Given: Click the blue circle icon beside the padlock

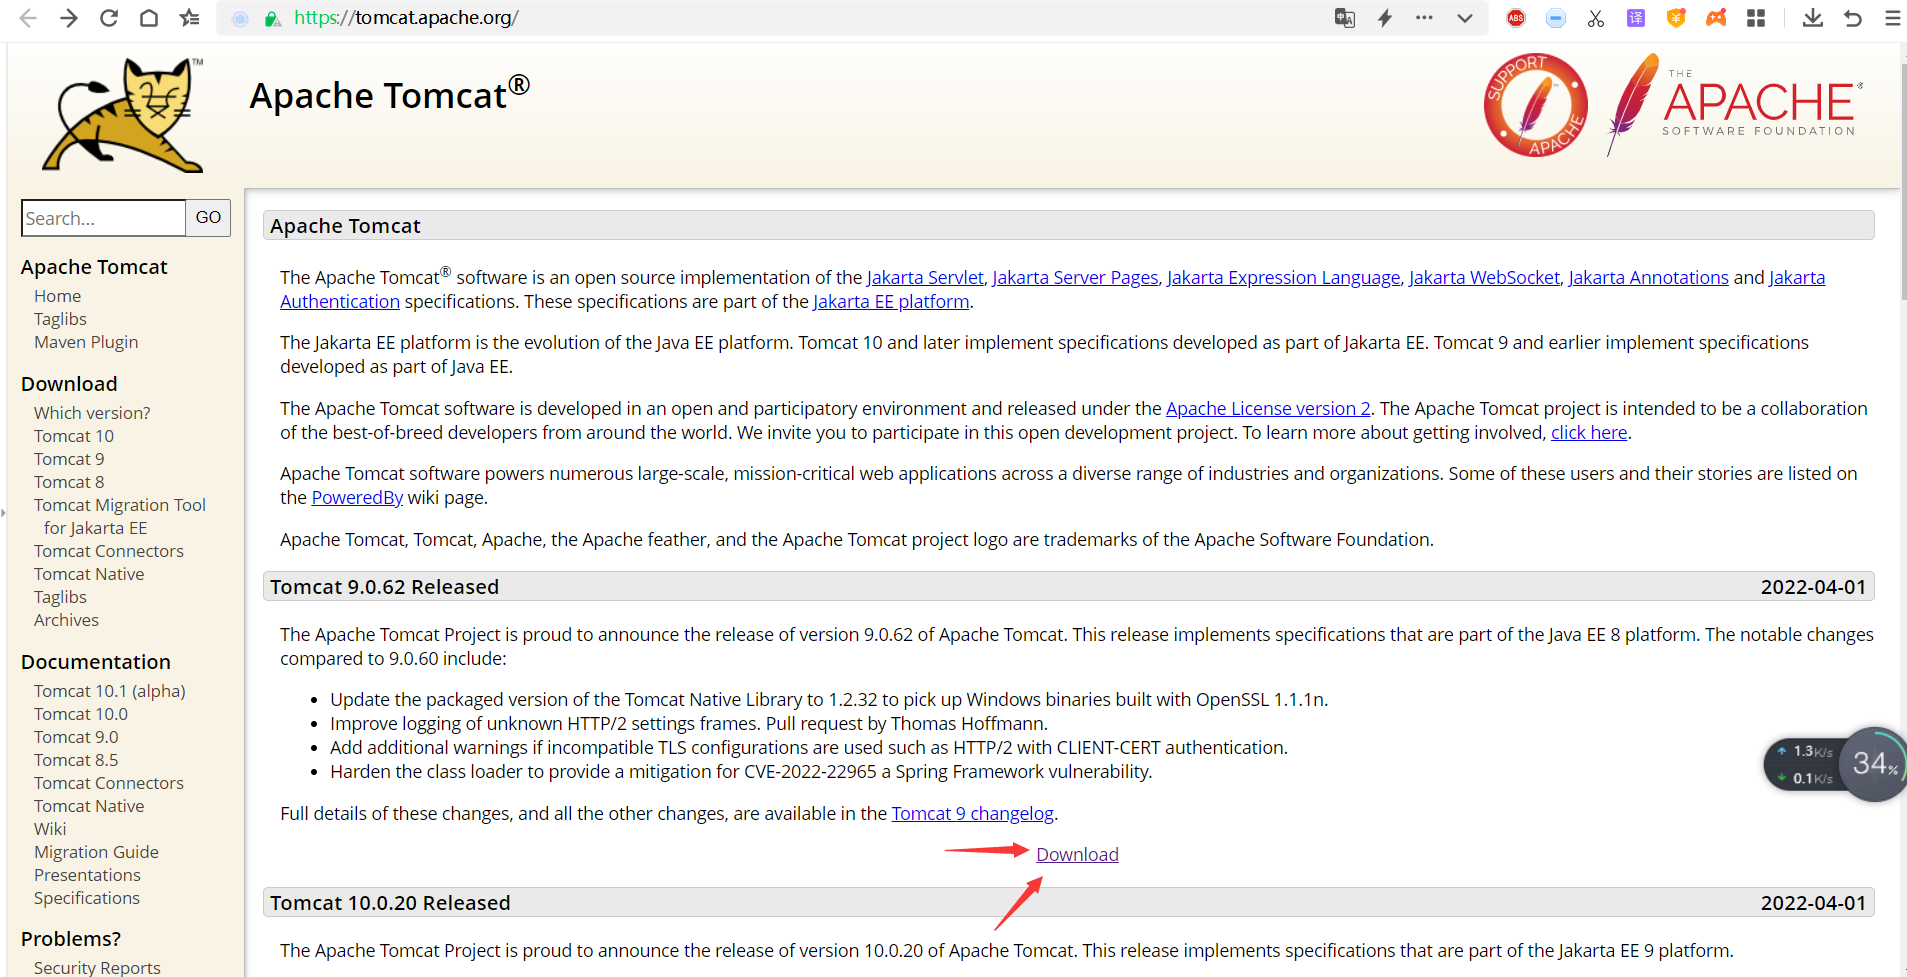Looking at the screenshot, I should coord(240,18).
